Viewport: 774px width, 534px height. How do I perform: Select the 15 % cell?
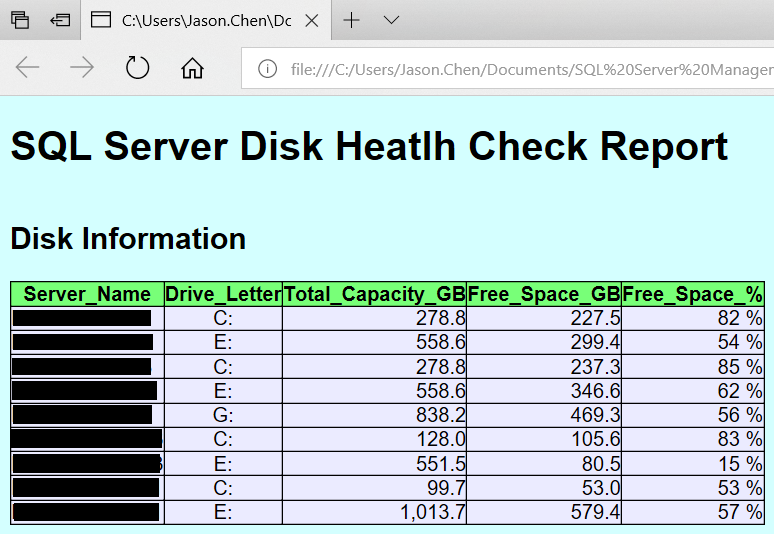click(x=693, y=464)
